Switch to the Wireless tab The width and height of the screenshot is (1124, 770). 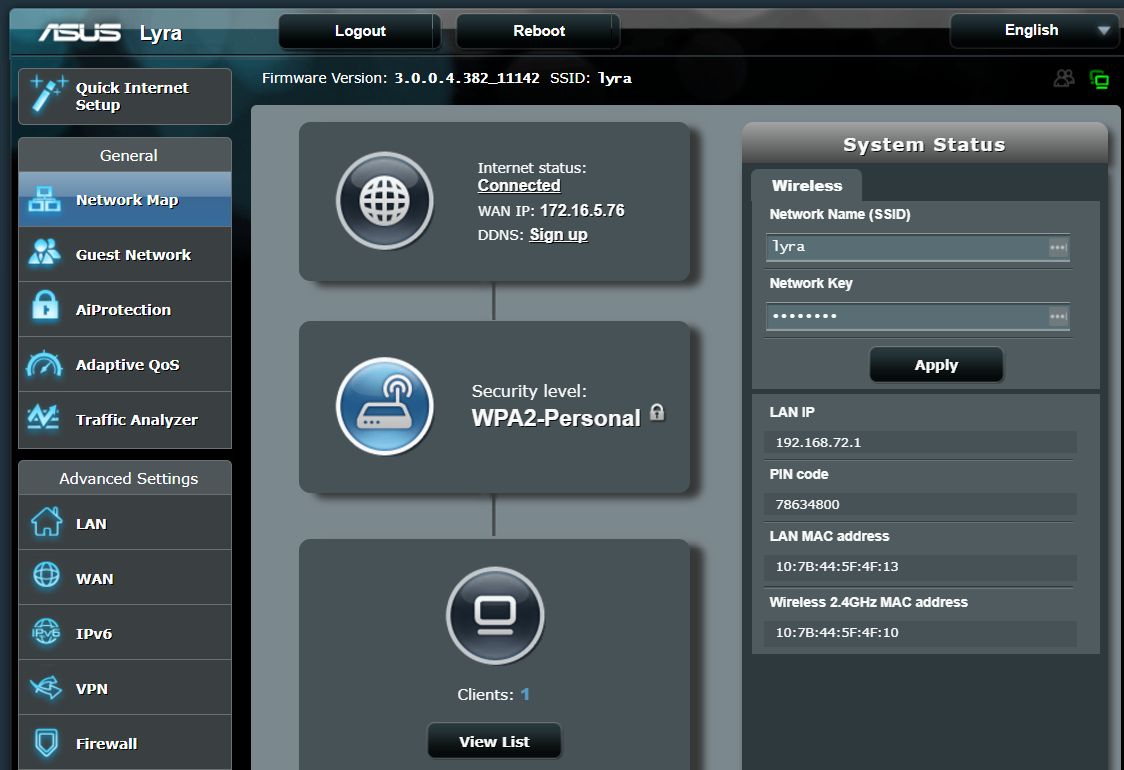point(806,186)
